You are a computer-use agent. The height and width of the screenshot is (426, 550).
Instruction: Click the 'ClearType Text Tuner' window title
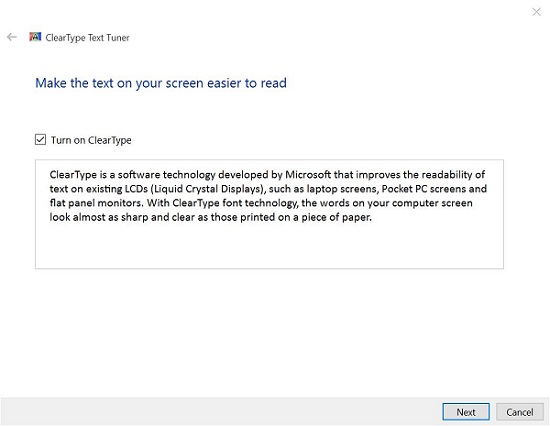tap(87, 38)
